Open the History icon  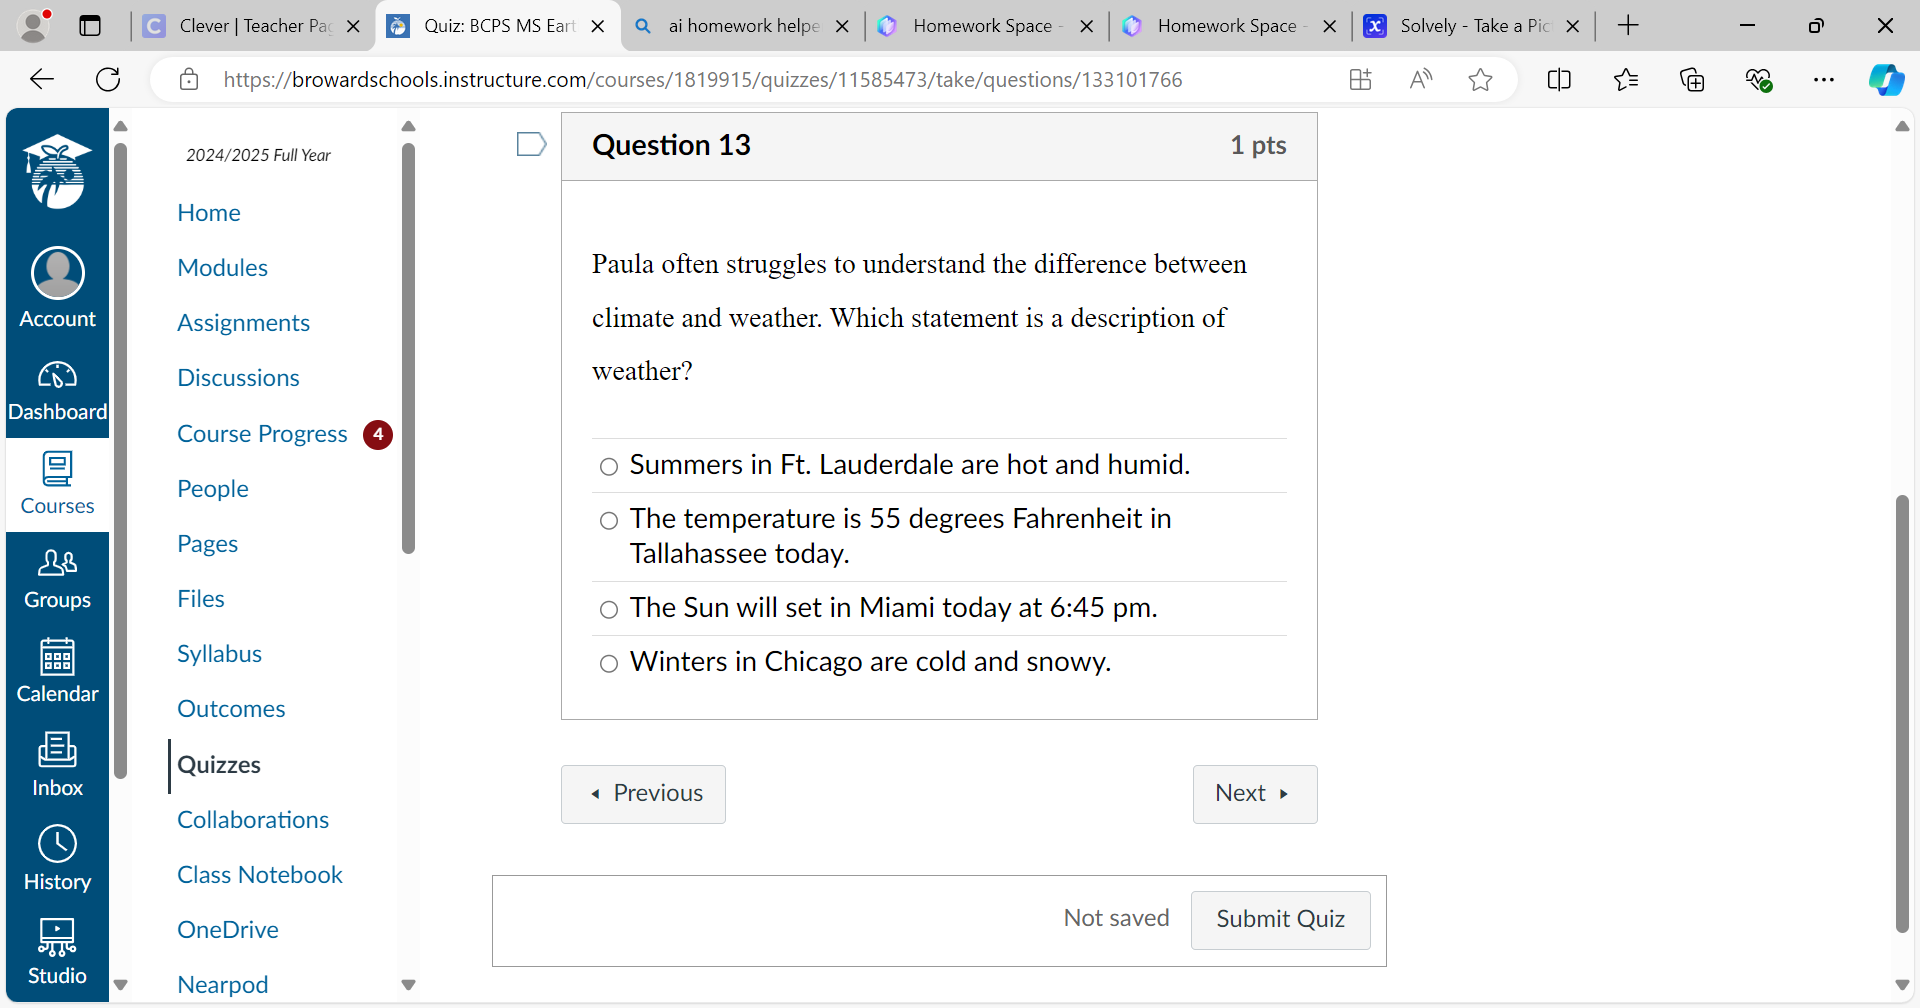57,859
